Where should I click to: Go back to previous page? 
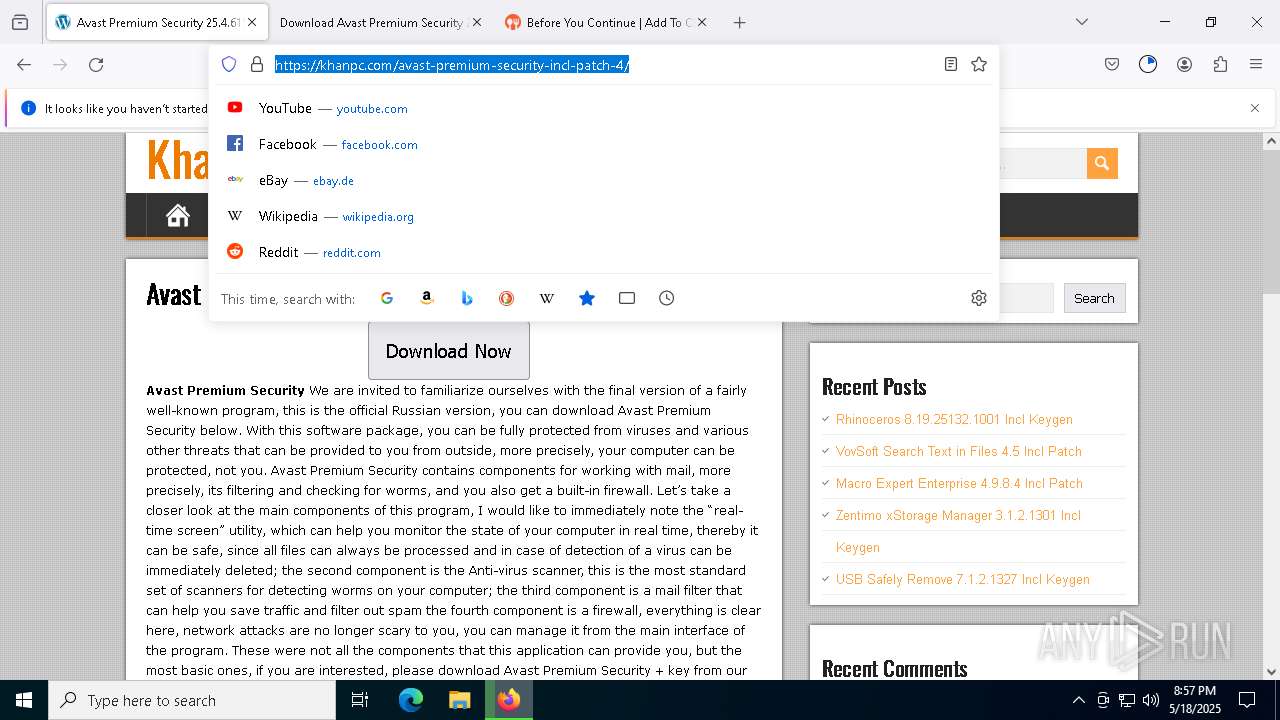[24, 64]
